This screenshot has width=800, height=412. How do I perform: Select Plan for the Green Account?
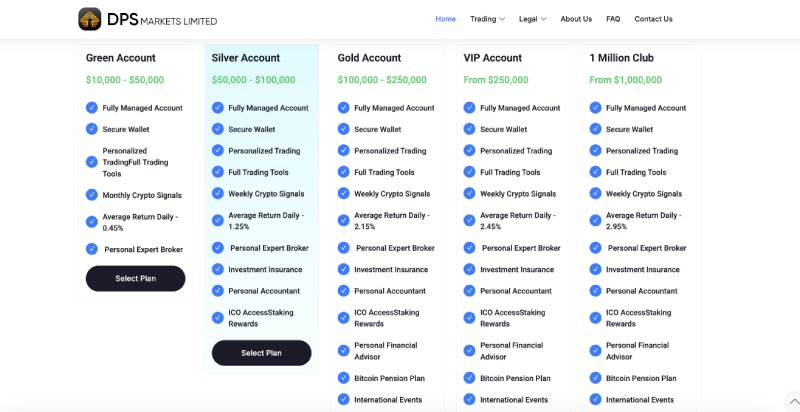(135, 278)
